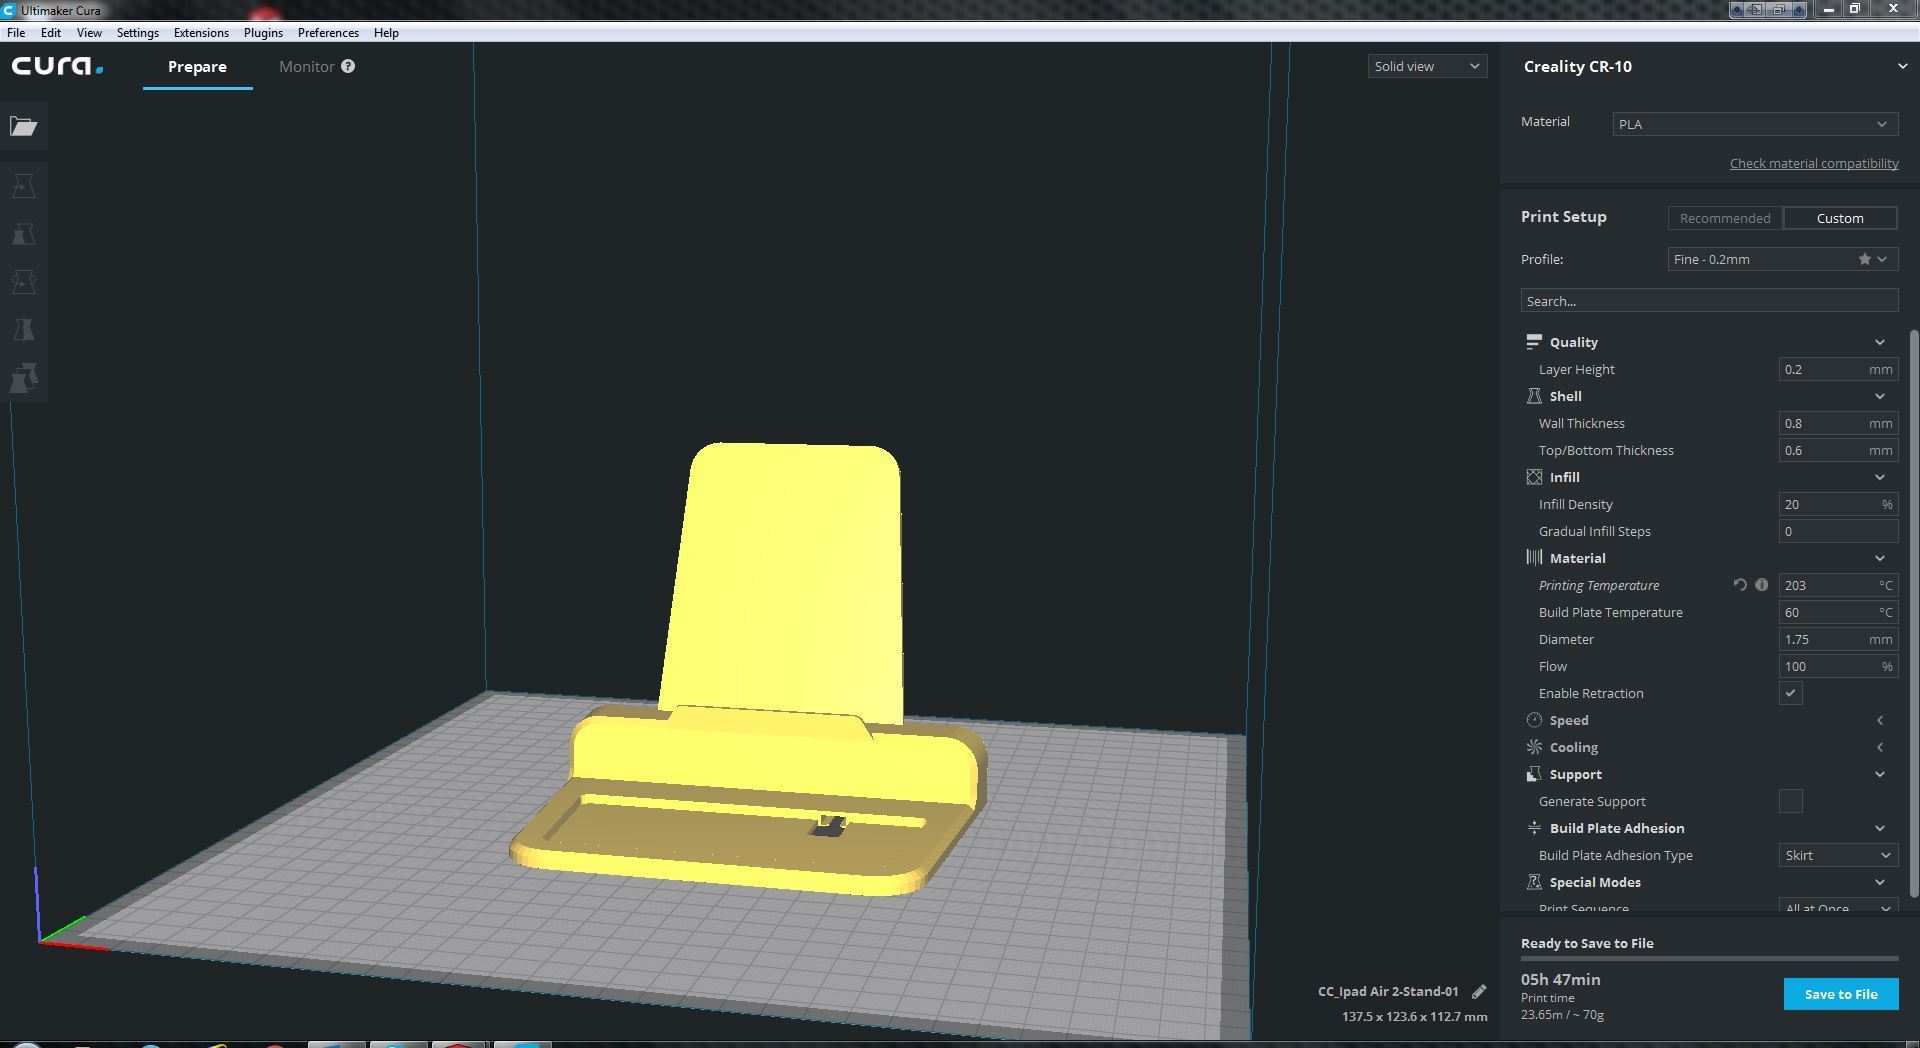This screenshot has width=1920, height=1048.
Task: Click the slicing progress bar above print time
Action: (x=1709, y=958)
